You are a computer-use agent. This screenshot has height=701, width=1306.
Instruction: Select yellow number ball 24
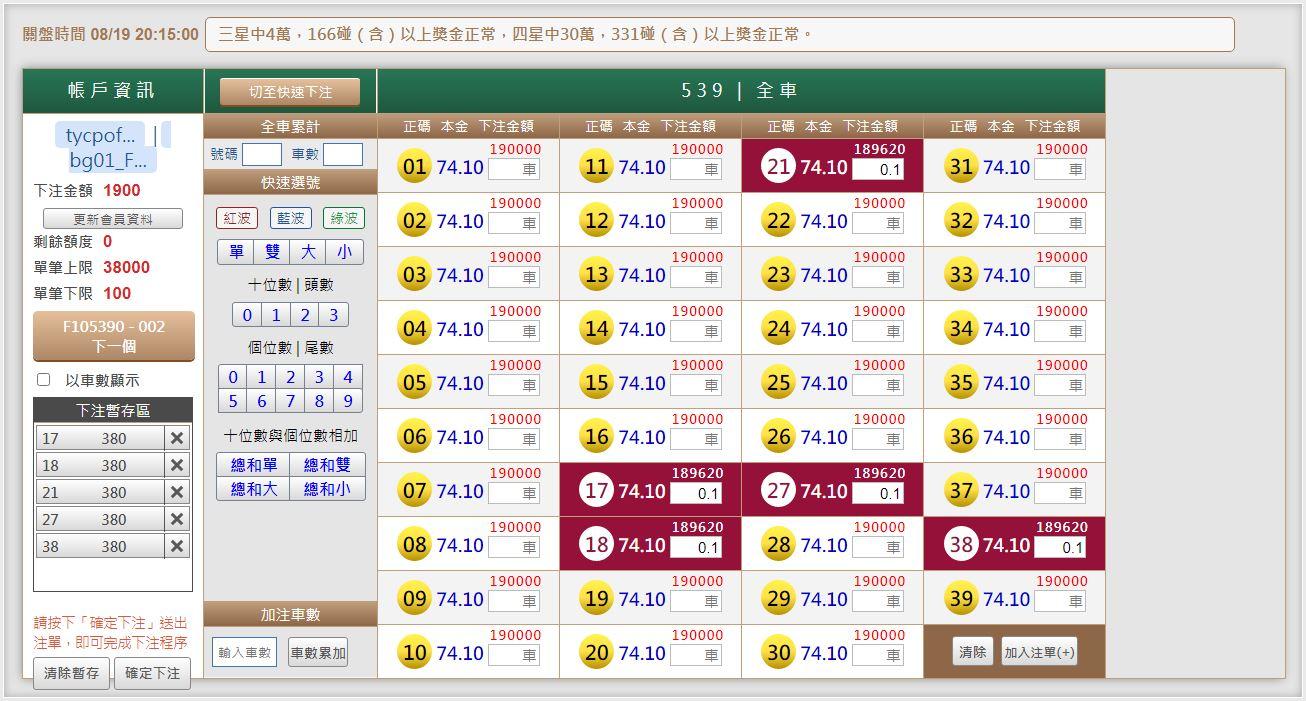point(778,329)
